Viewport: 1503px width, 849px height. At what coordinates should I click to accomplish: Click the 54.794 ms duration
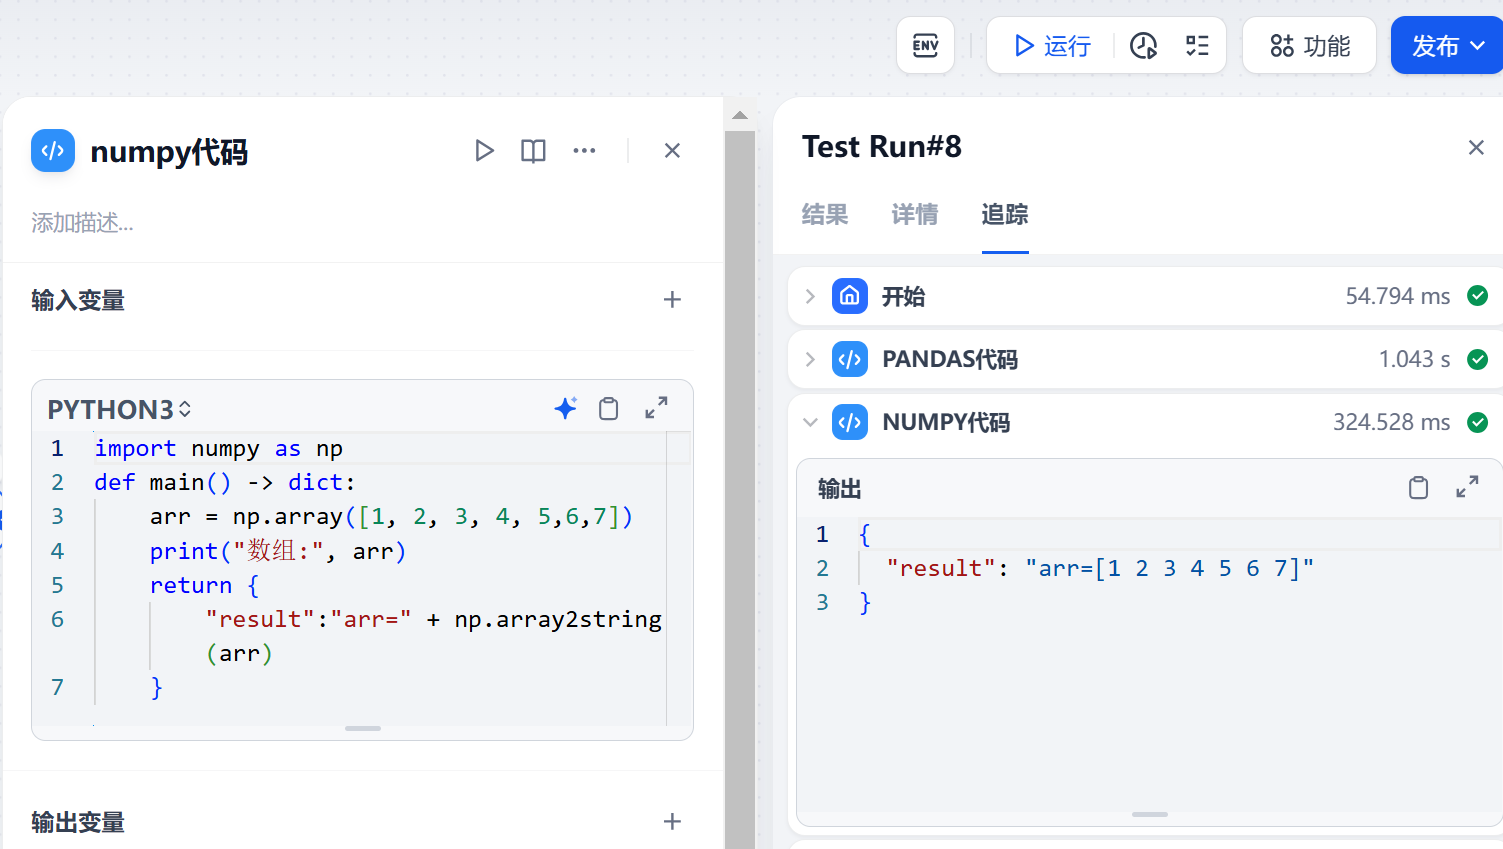click(1398, 296)
